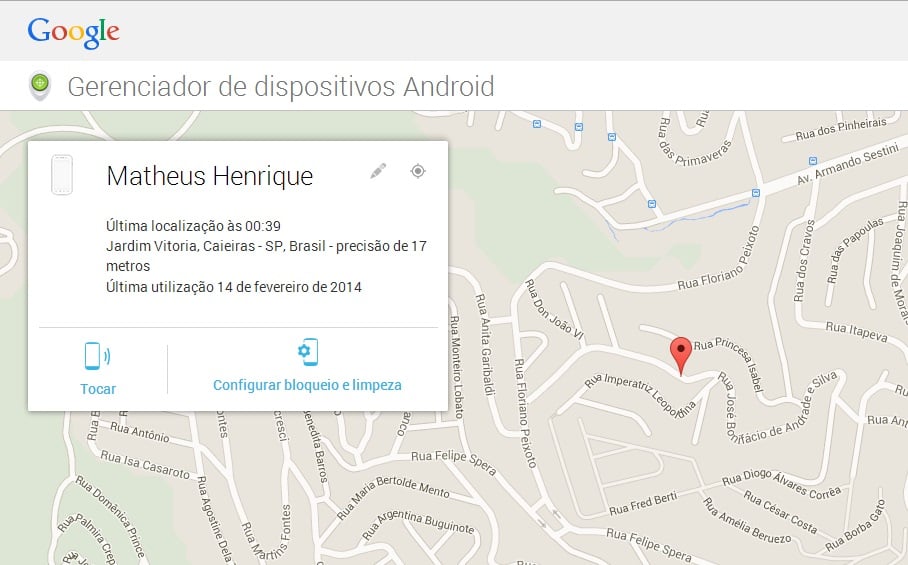Click the white phone device image
908x565 pixels.
(62, 174)
